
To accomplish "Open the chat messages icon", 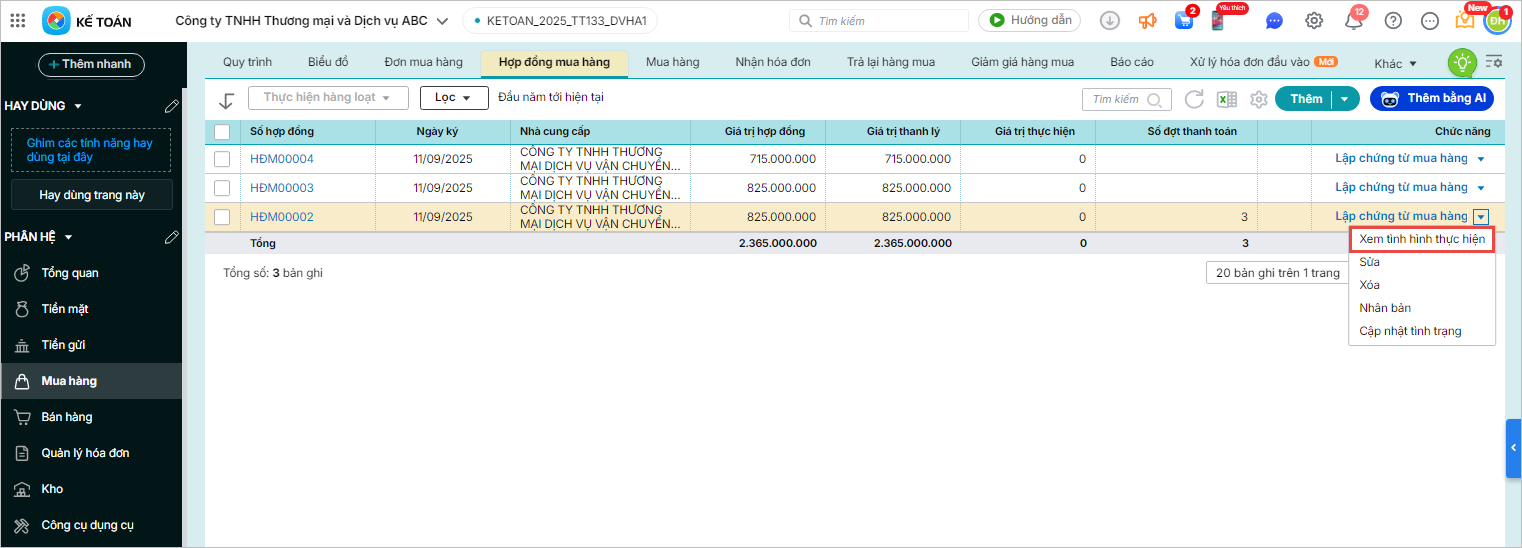I will click(x=1273, y=21).
